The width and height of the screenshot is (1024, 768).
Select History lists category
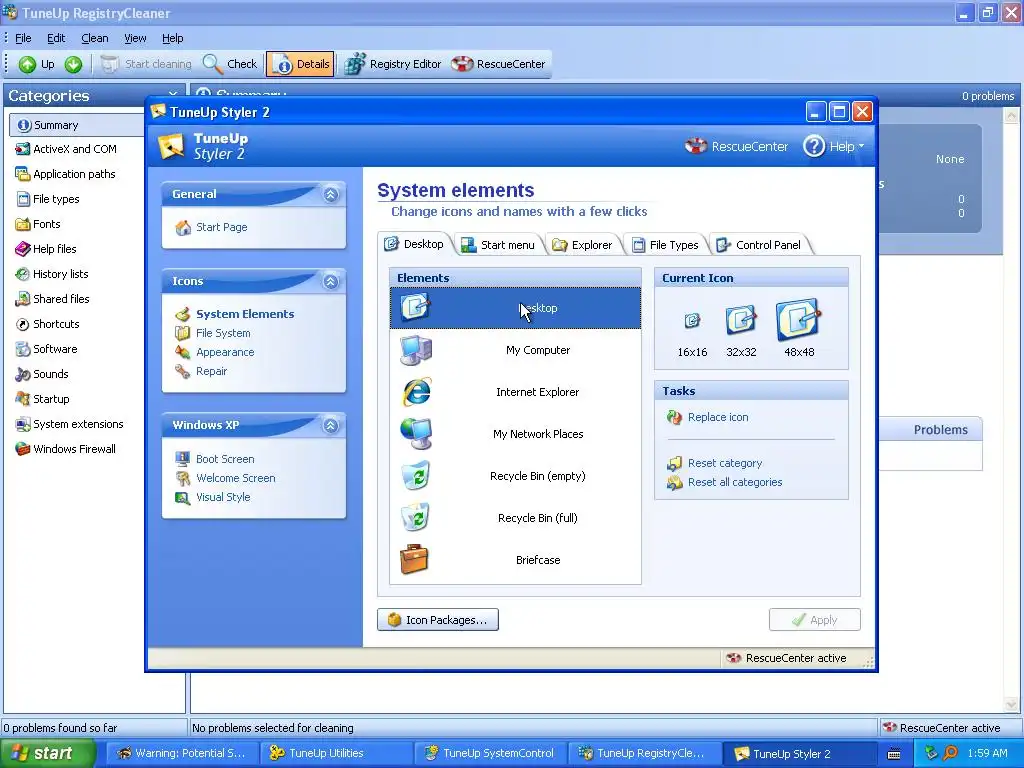point(52,274)
